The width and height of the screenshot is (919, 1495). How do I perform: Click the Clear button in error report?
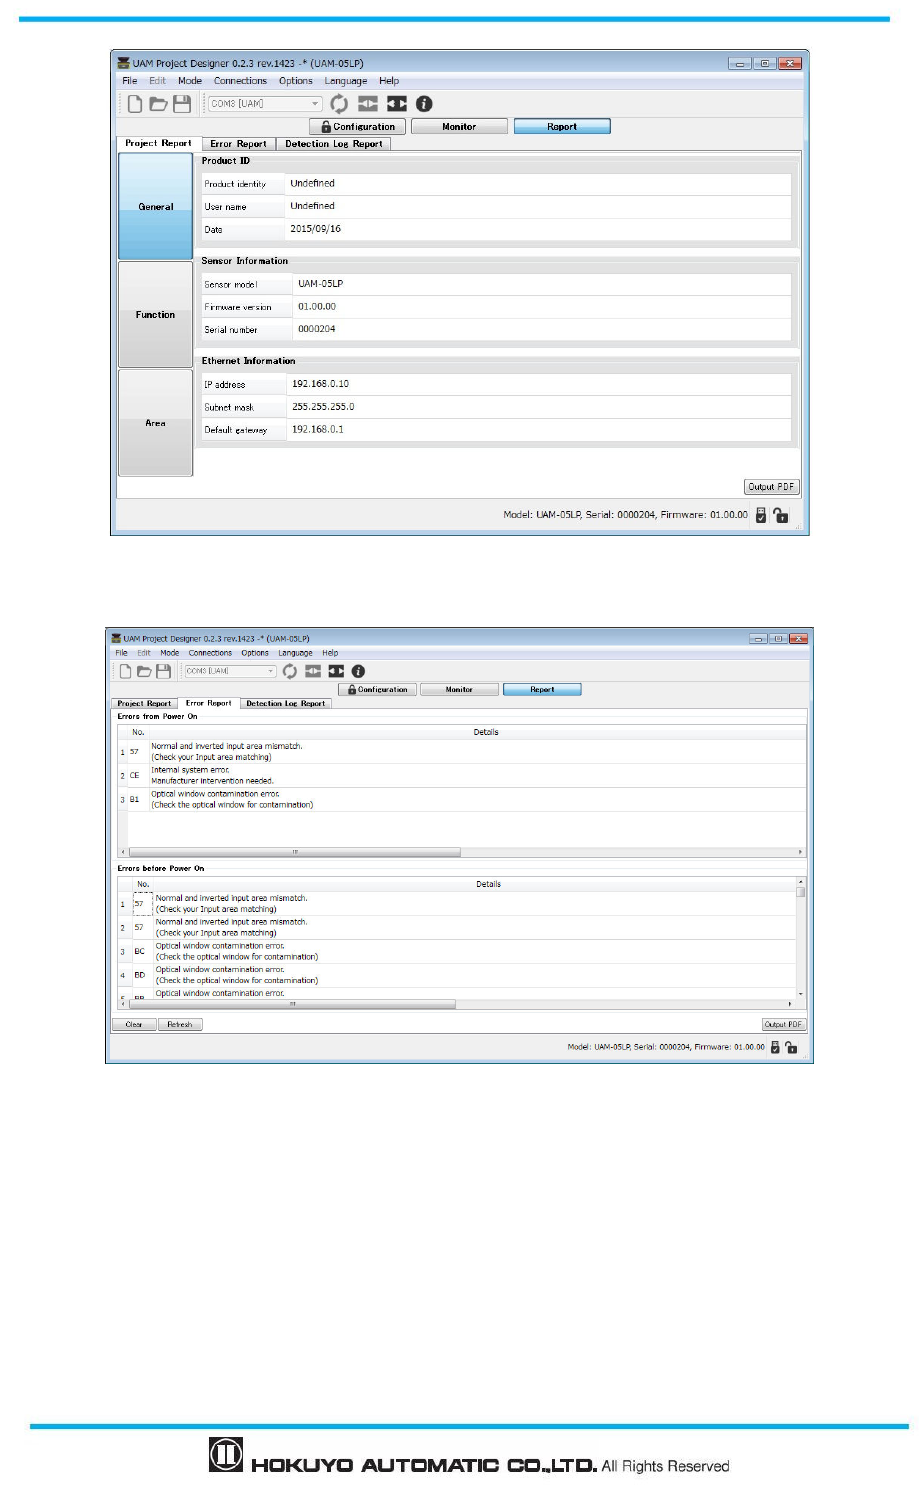point(134,1025)
